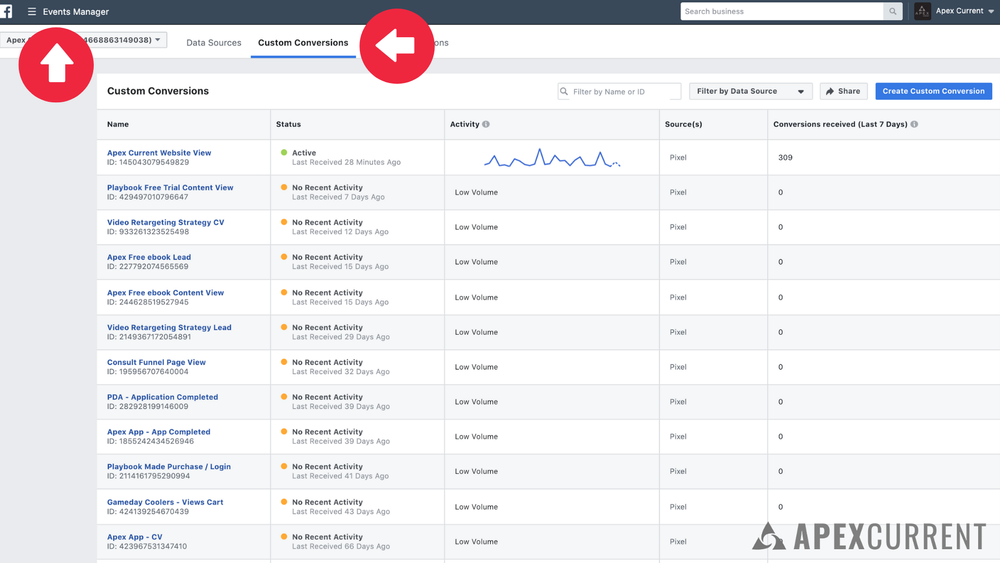Focus the Filter by Name or ID field
1000x563 pixels.
pyautogui.click(x=619, y=92)
